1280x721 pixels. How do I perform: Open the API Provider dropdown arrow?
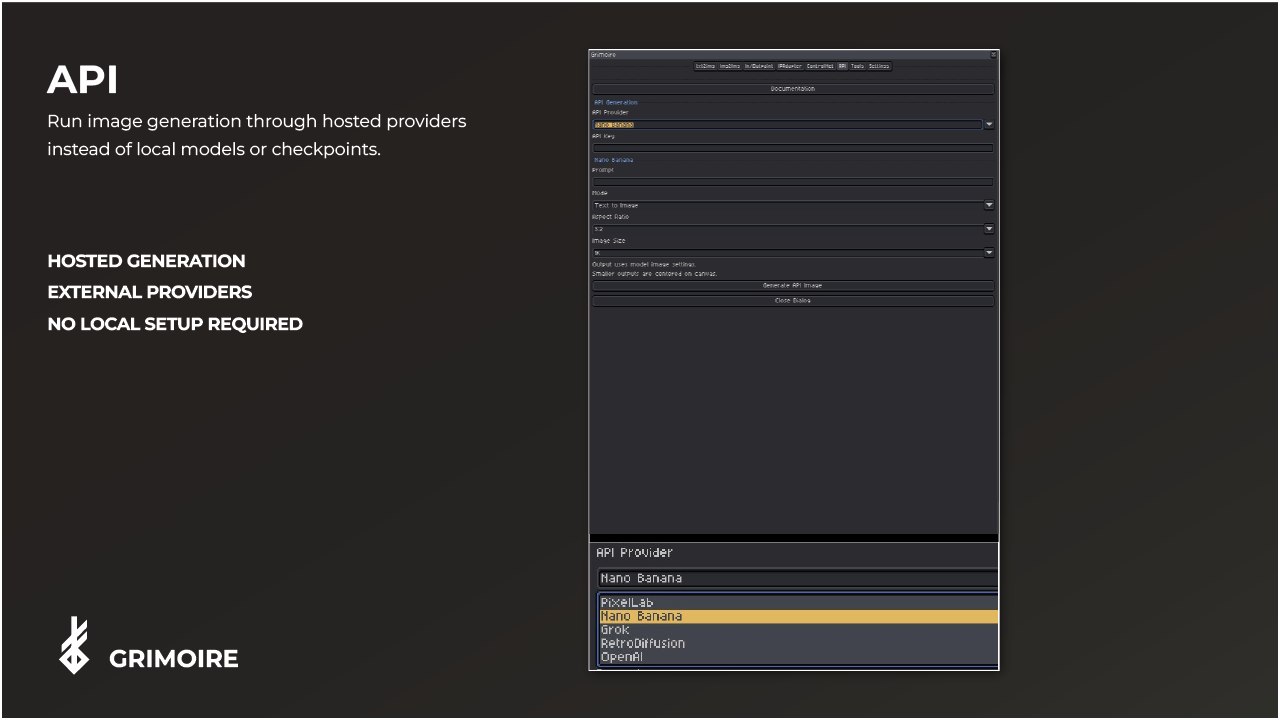click(x=989, y=125)
